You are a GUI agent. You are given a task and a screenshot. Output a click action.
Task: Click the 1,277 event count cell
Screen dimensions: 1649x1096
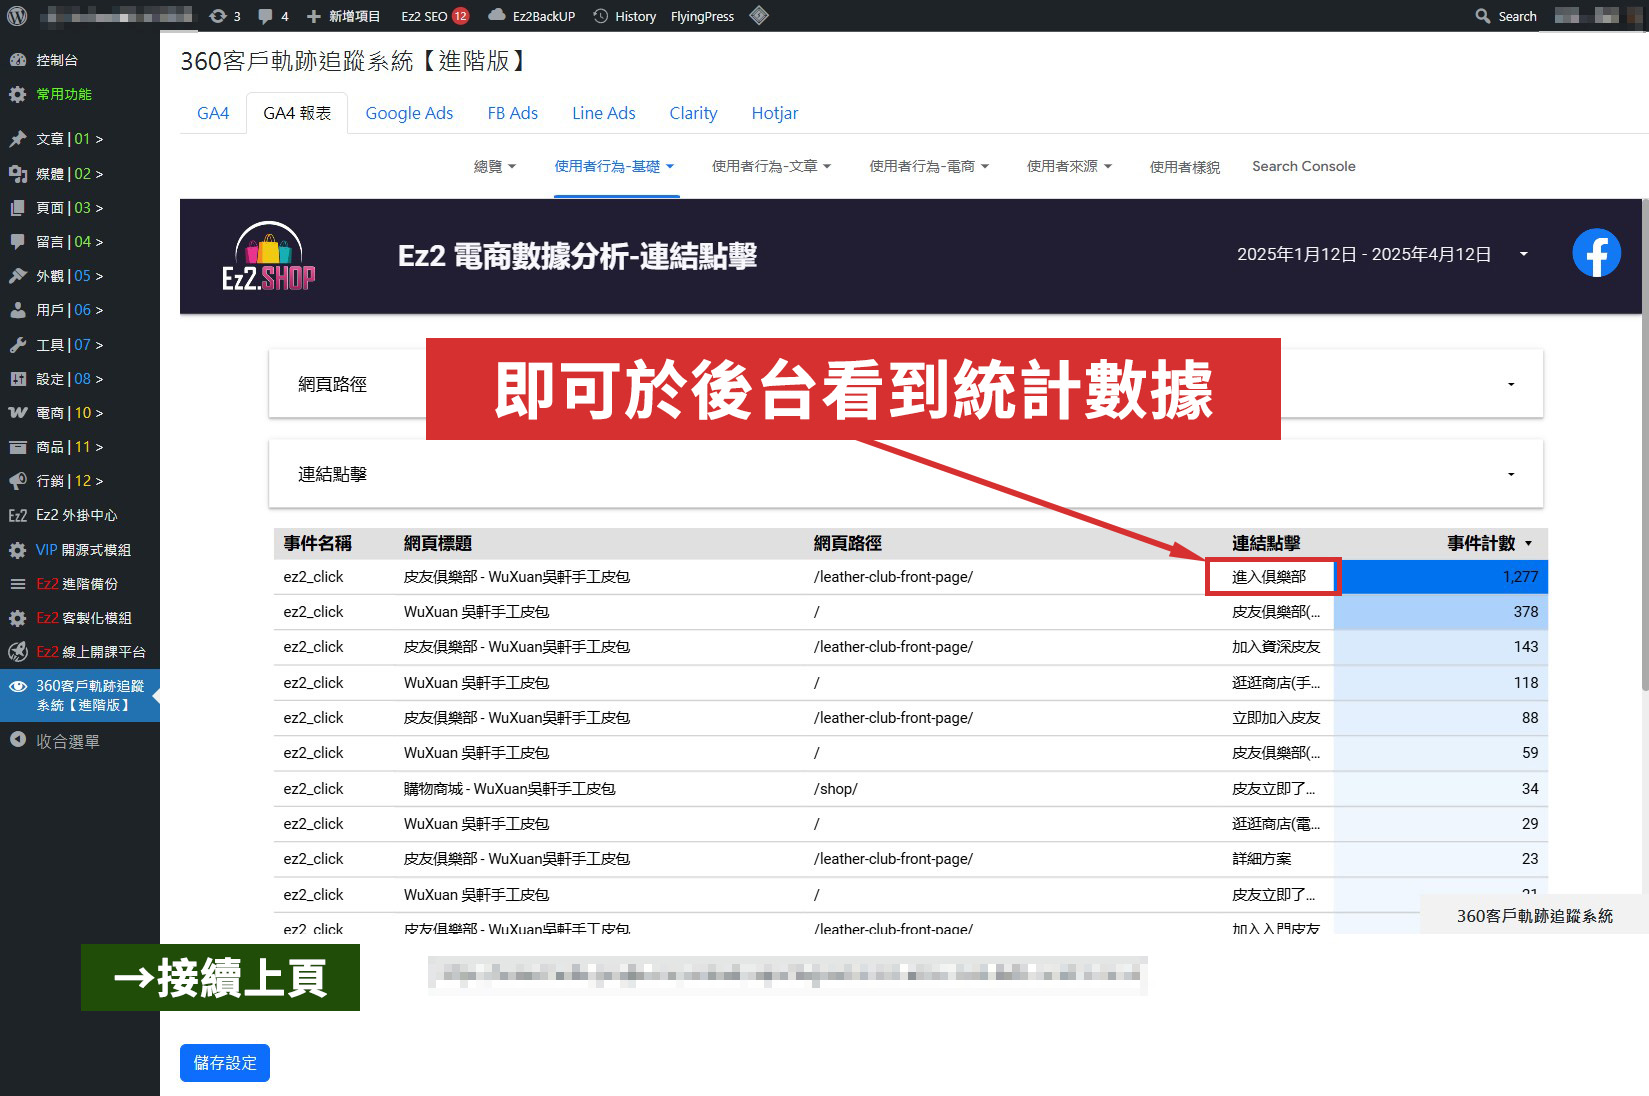pyautogui.click(x=1441, y=577)
